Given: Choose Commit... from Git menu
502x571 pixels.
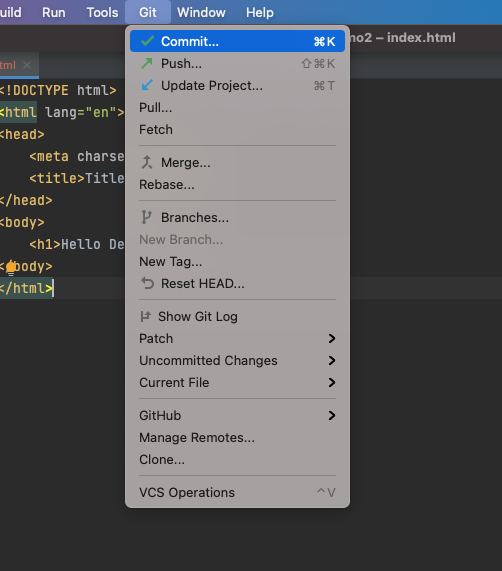Looking at the screenshot, I should pyautogui.click(x=237, y=41).
